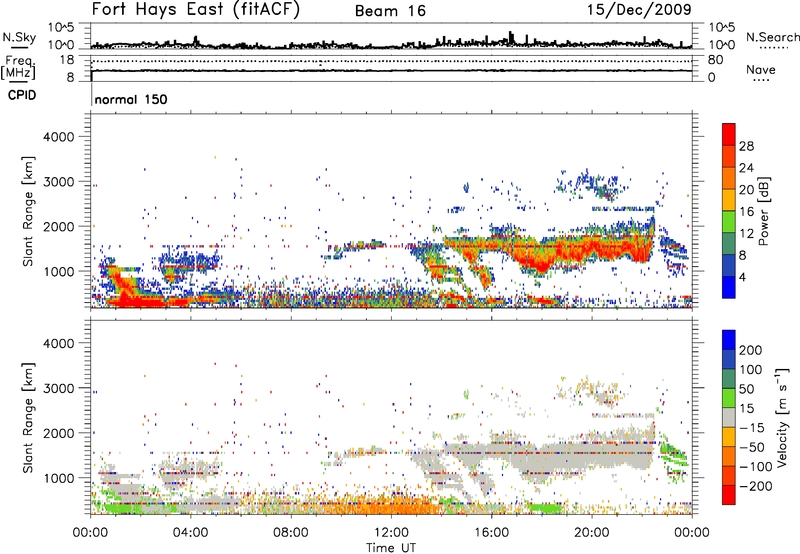Click the "-15" label on Velocity colorbar
Screen dimensions: 800x554
click(752, 427)
